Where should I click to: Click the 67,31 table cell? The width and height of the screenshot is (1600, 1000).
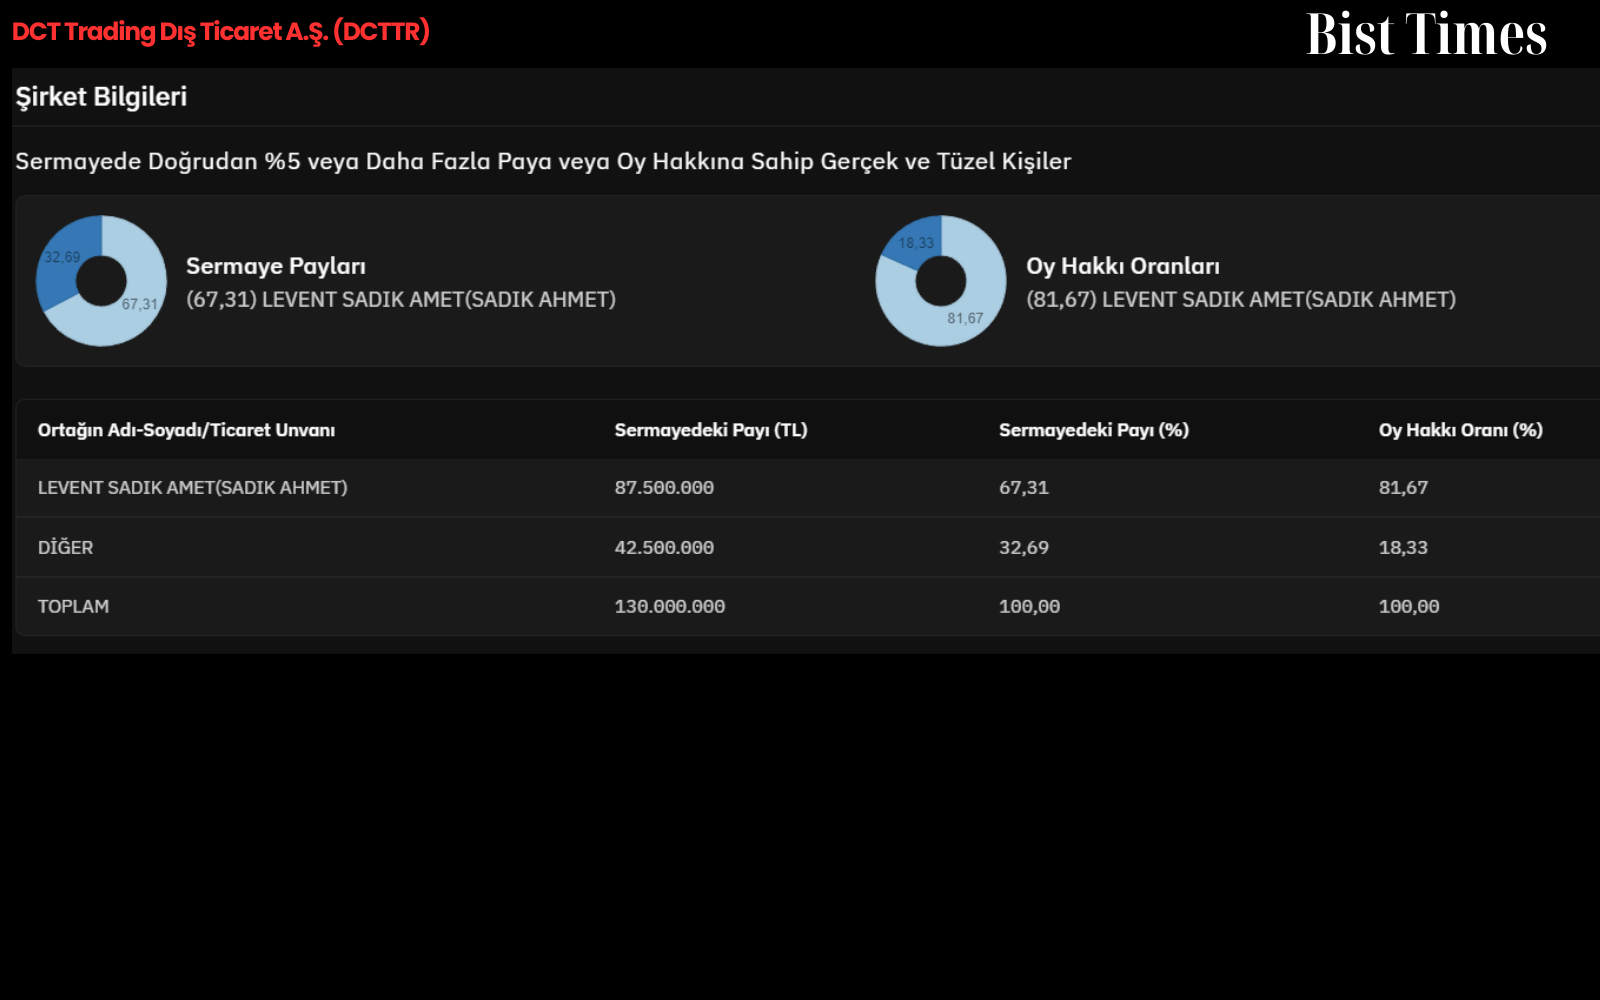coord(1024,488)
